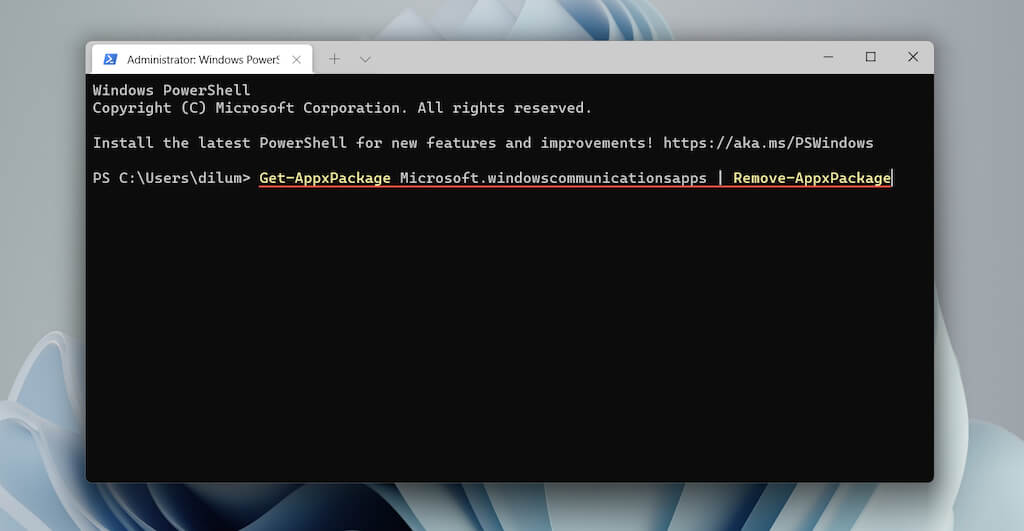1024x531 pixels.
Task: Close the Windows Terminal window
Action: click(x=913, y=57)
